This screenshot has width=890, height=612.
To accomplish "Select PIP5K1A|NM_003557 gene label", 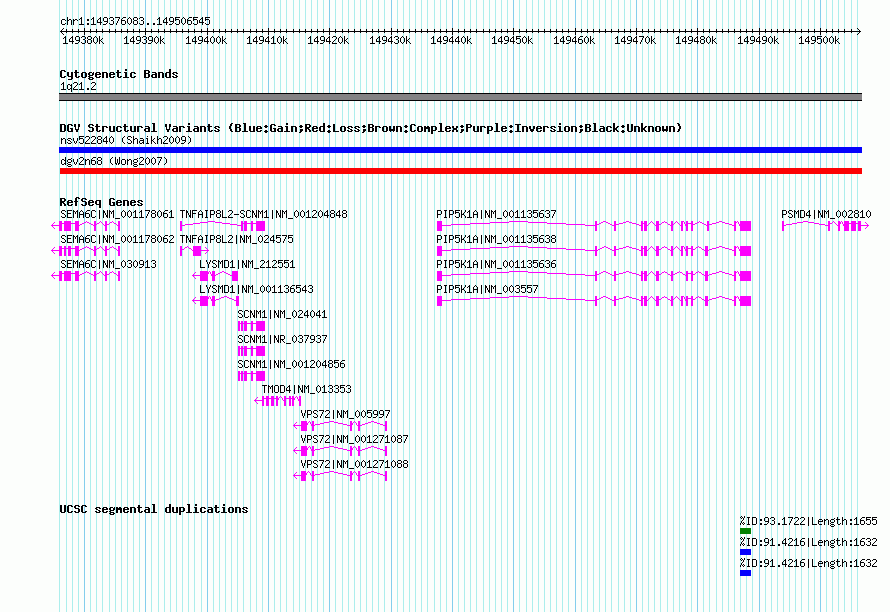I will pos(487,289).
